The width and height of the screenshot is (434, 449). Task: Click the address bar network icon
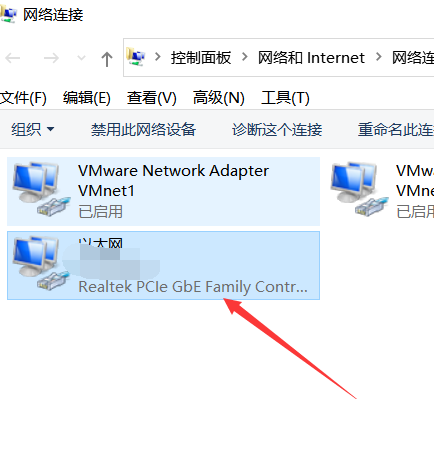click(135, 57)
